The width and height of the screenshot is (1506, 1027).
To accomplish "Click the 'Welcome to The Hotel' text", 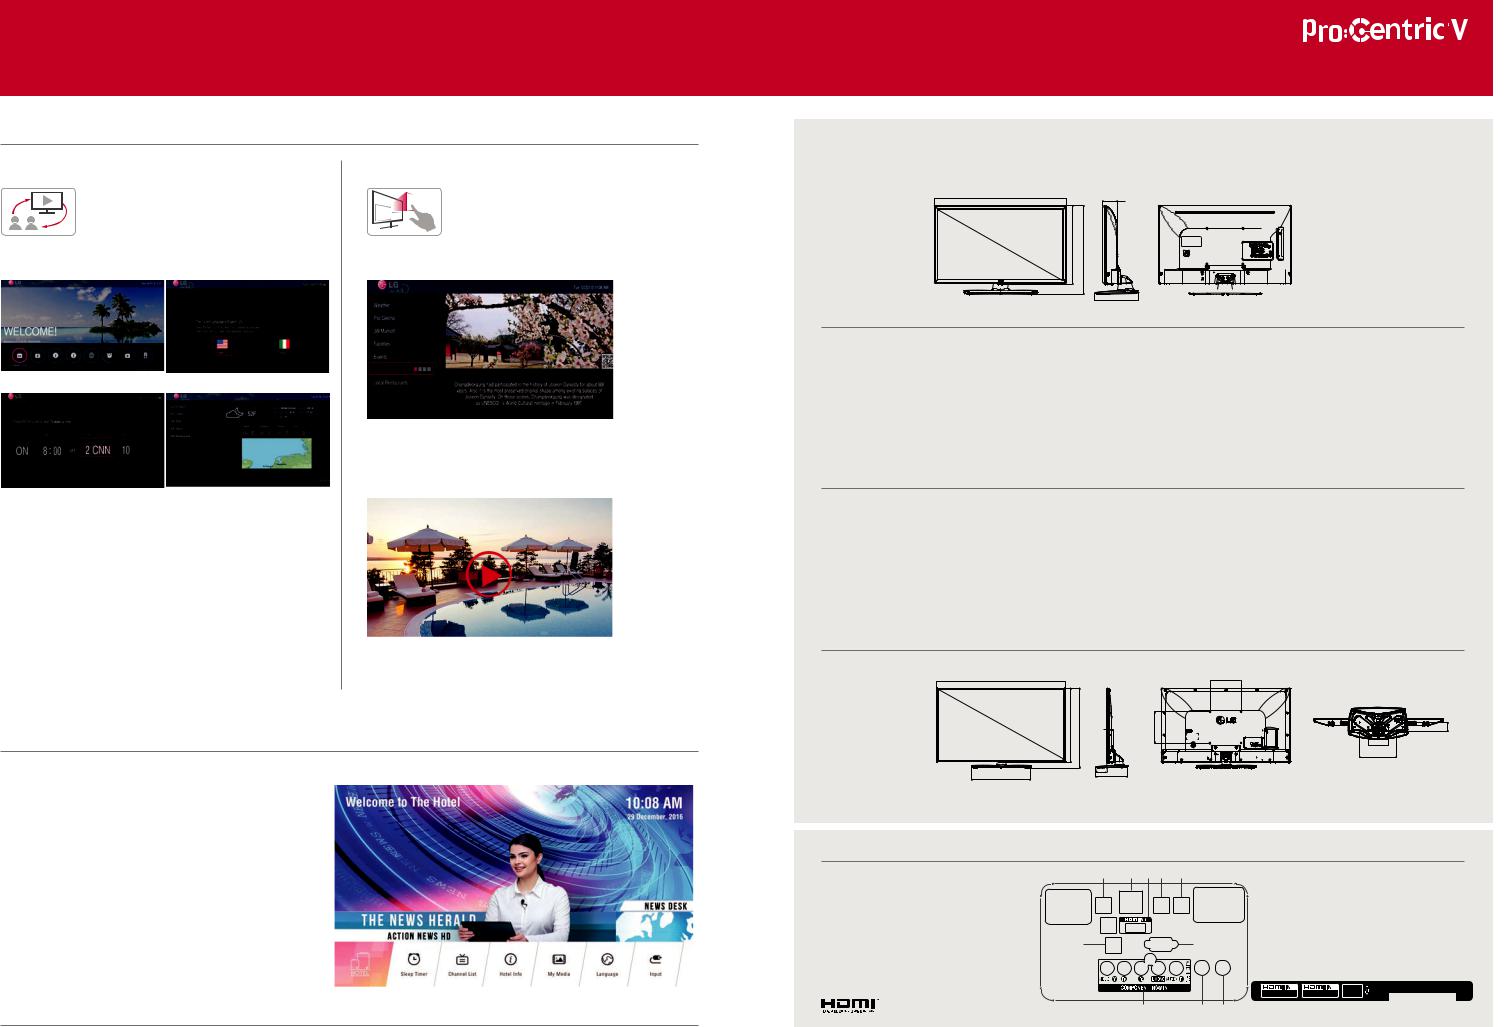I will pyautogui.click(x=403, y=802).
